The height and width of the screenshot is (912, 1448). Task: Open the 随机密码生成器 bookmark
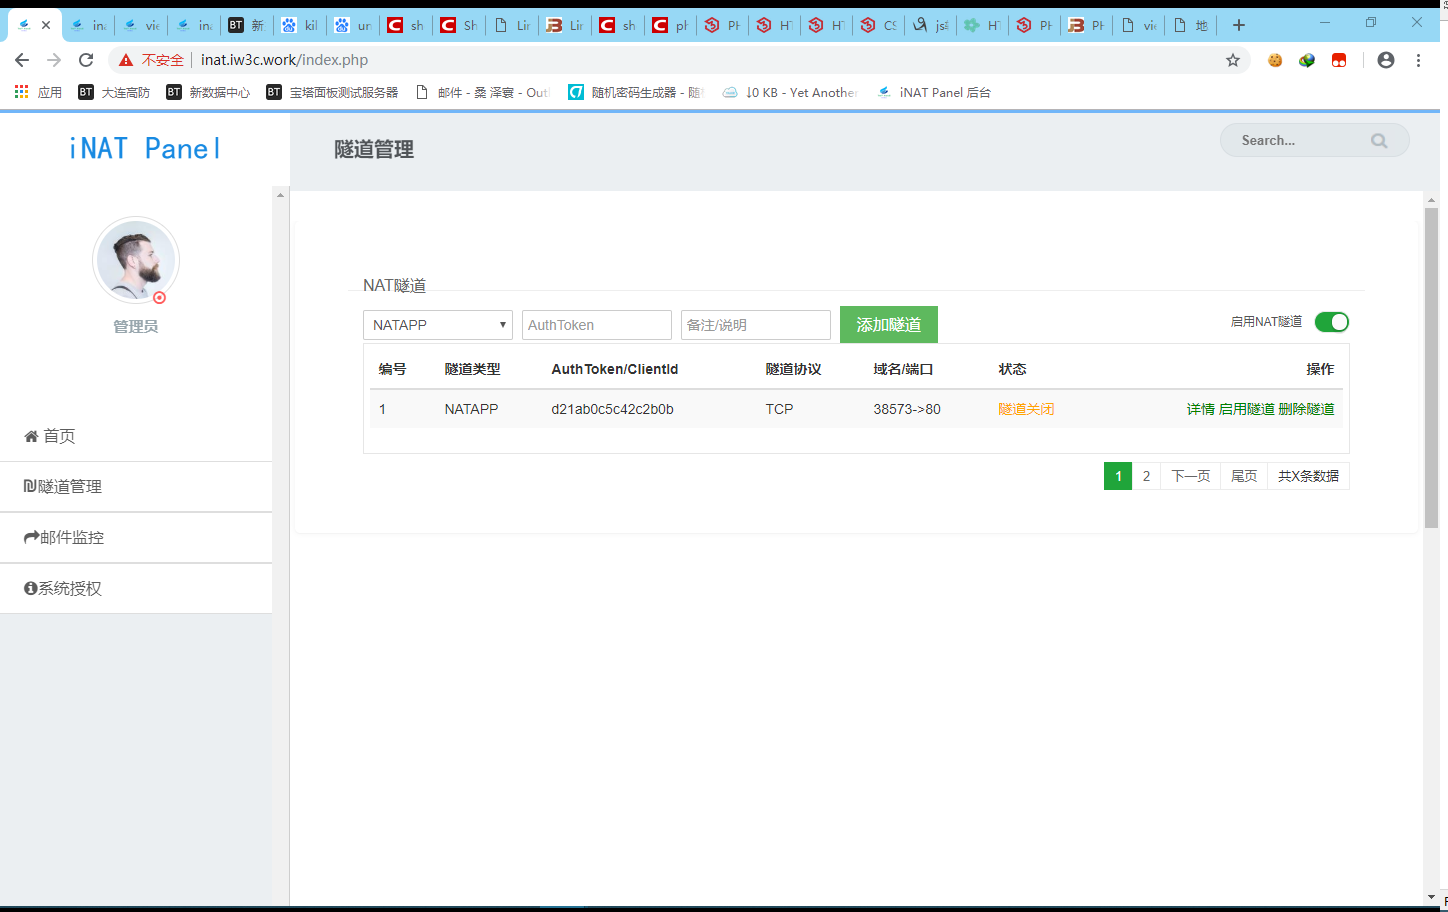click(636, 92)
